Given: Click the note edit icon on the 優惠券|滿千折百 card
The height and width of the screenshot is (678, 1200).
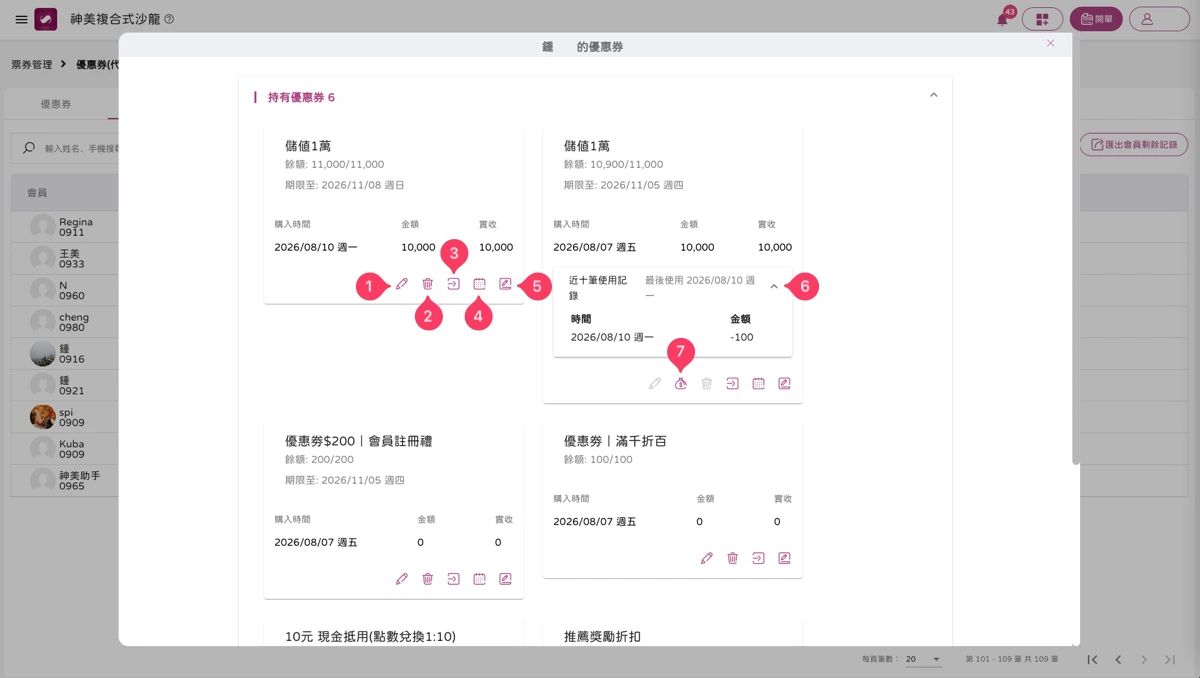Looking at the screenshot, I should (x=784, y=558).
